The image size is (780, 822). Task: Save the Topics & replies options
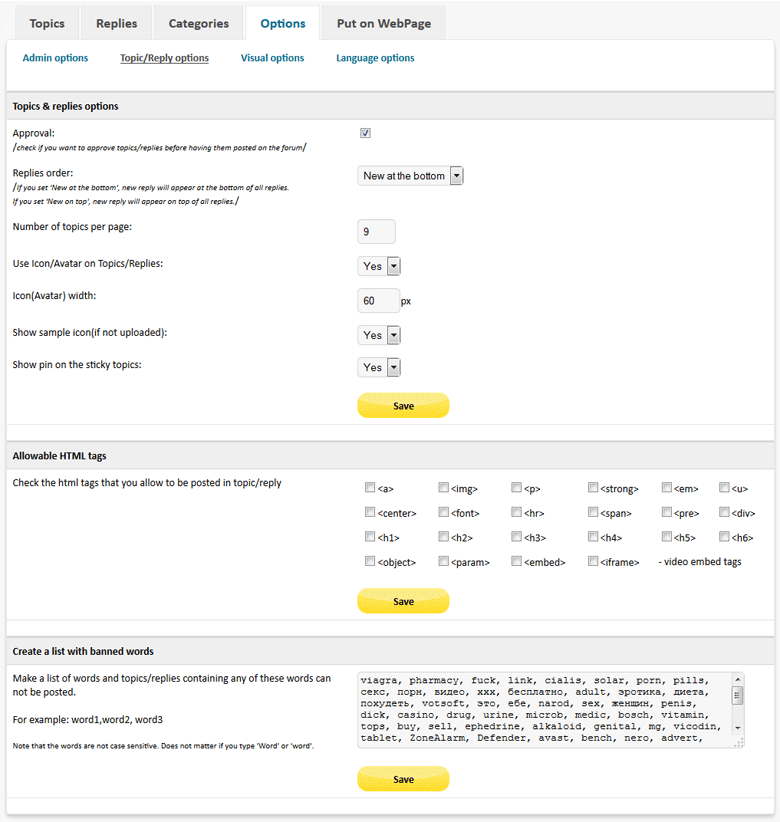point(403,406)
